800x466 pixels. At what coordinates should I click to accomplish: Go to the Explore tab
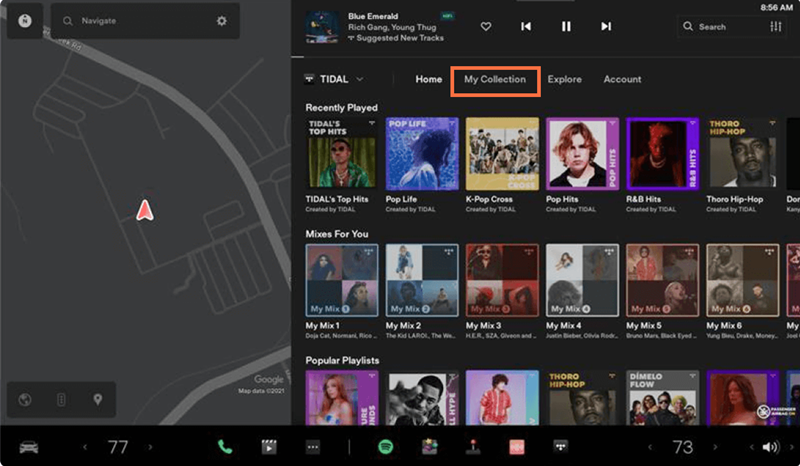[x=564, y=79]
